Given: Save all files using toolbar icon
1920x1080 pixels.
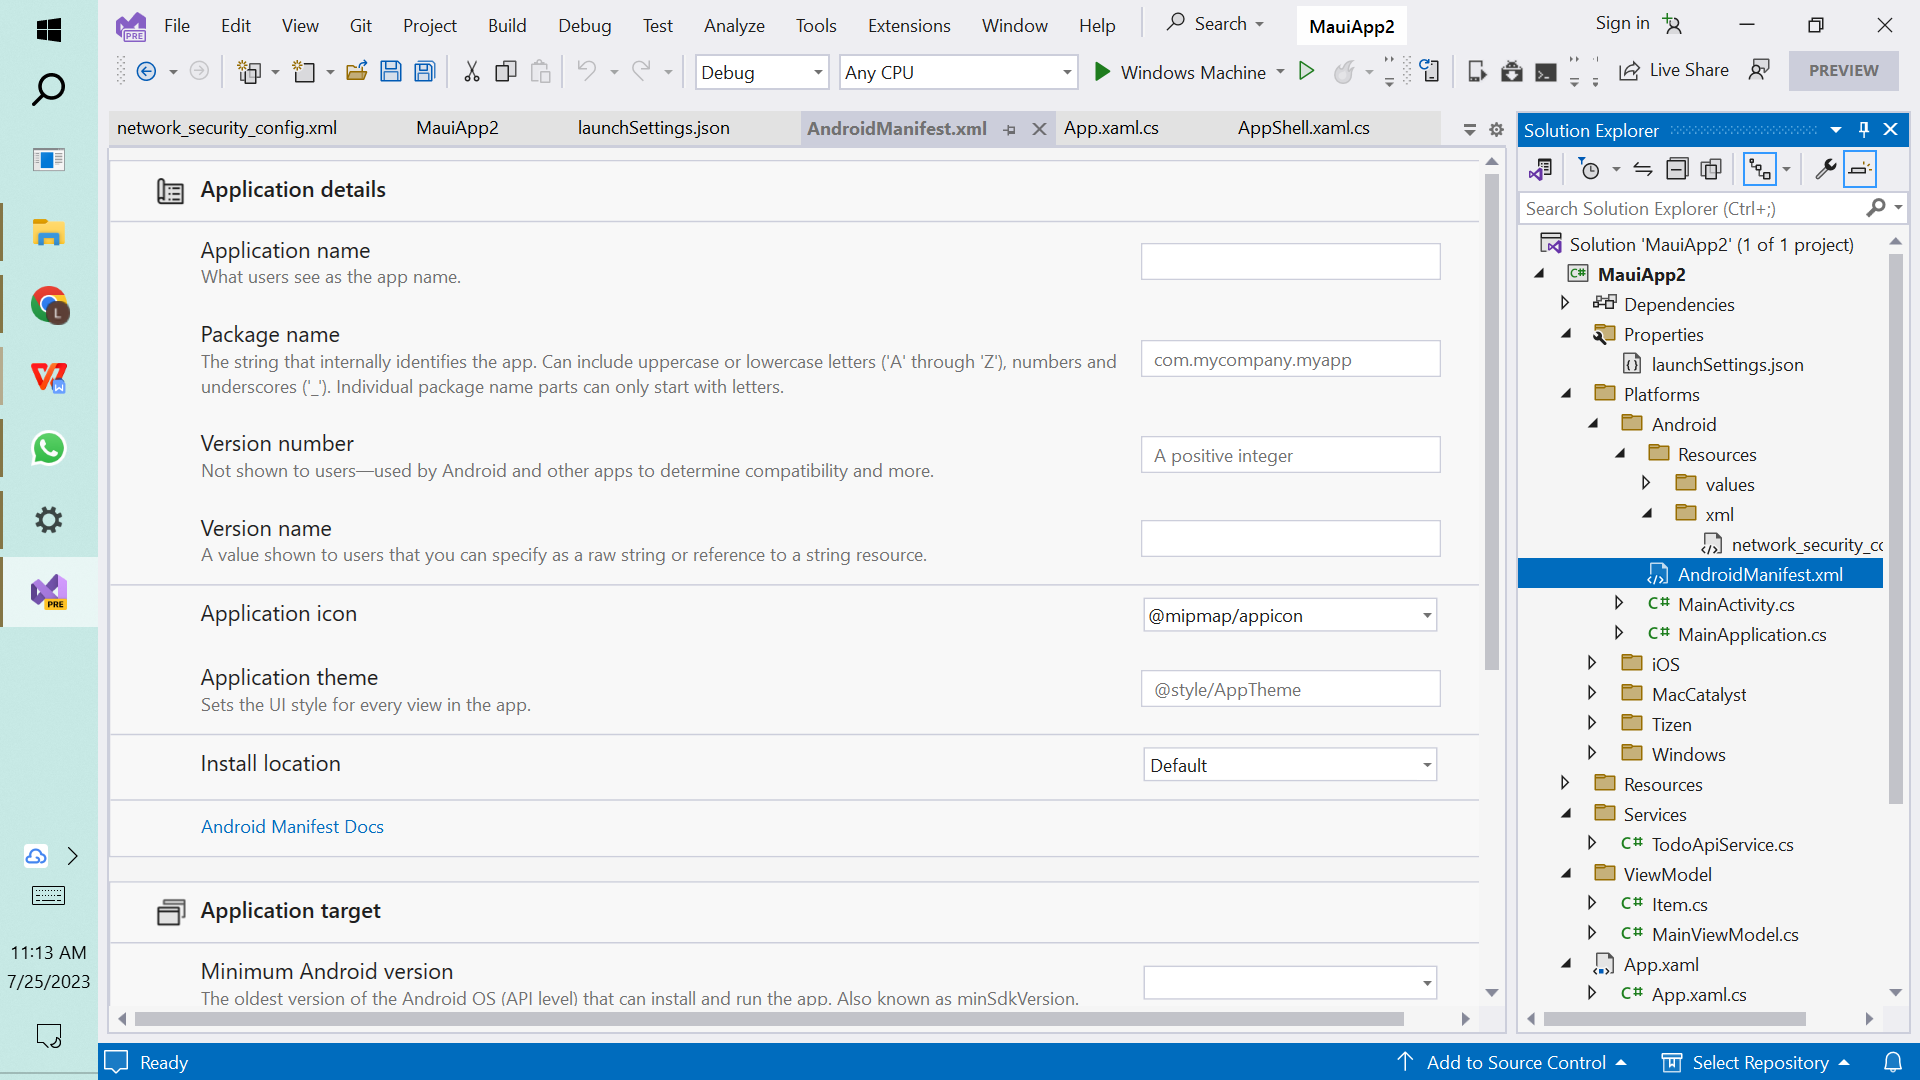Looking at the screenshot, I should pyautogui.click(x=424, y=71).
